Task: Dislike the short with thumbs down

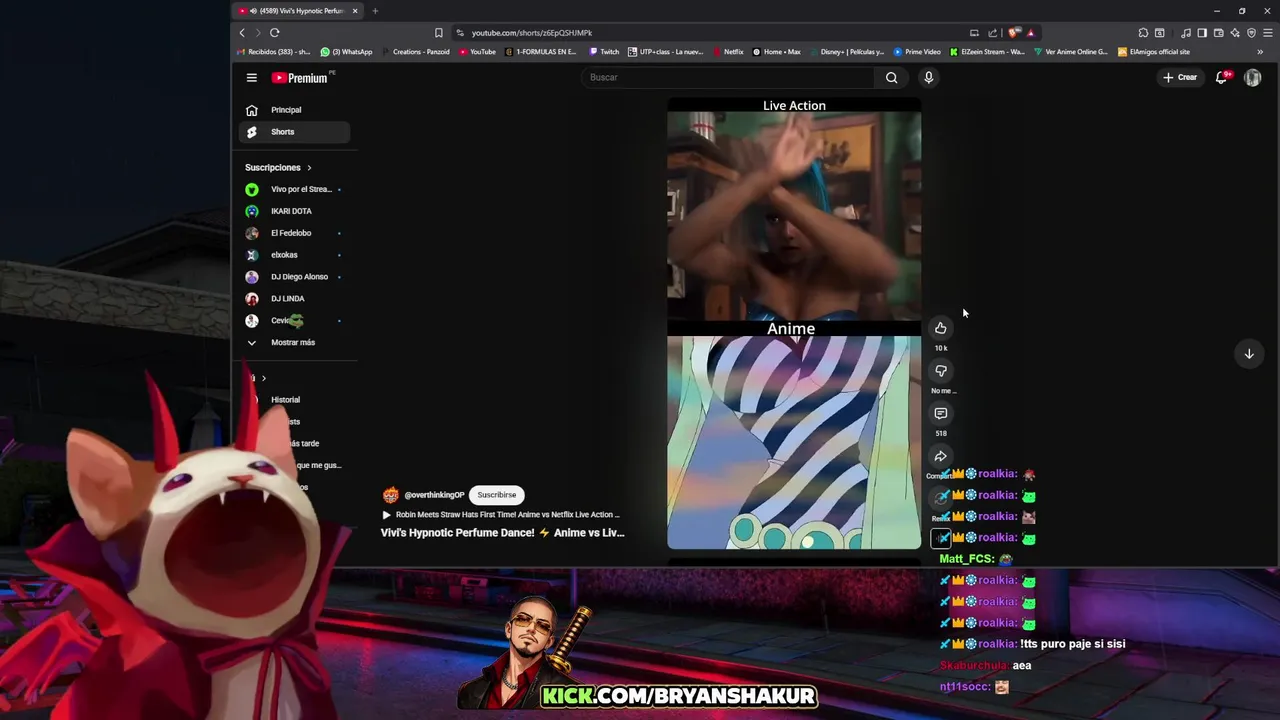Action: [x=941, y=371]
